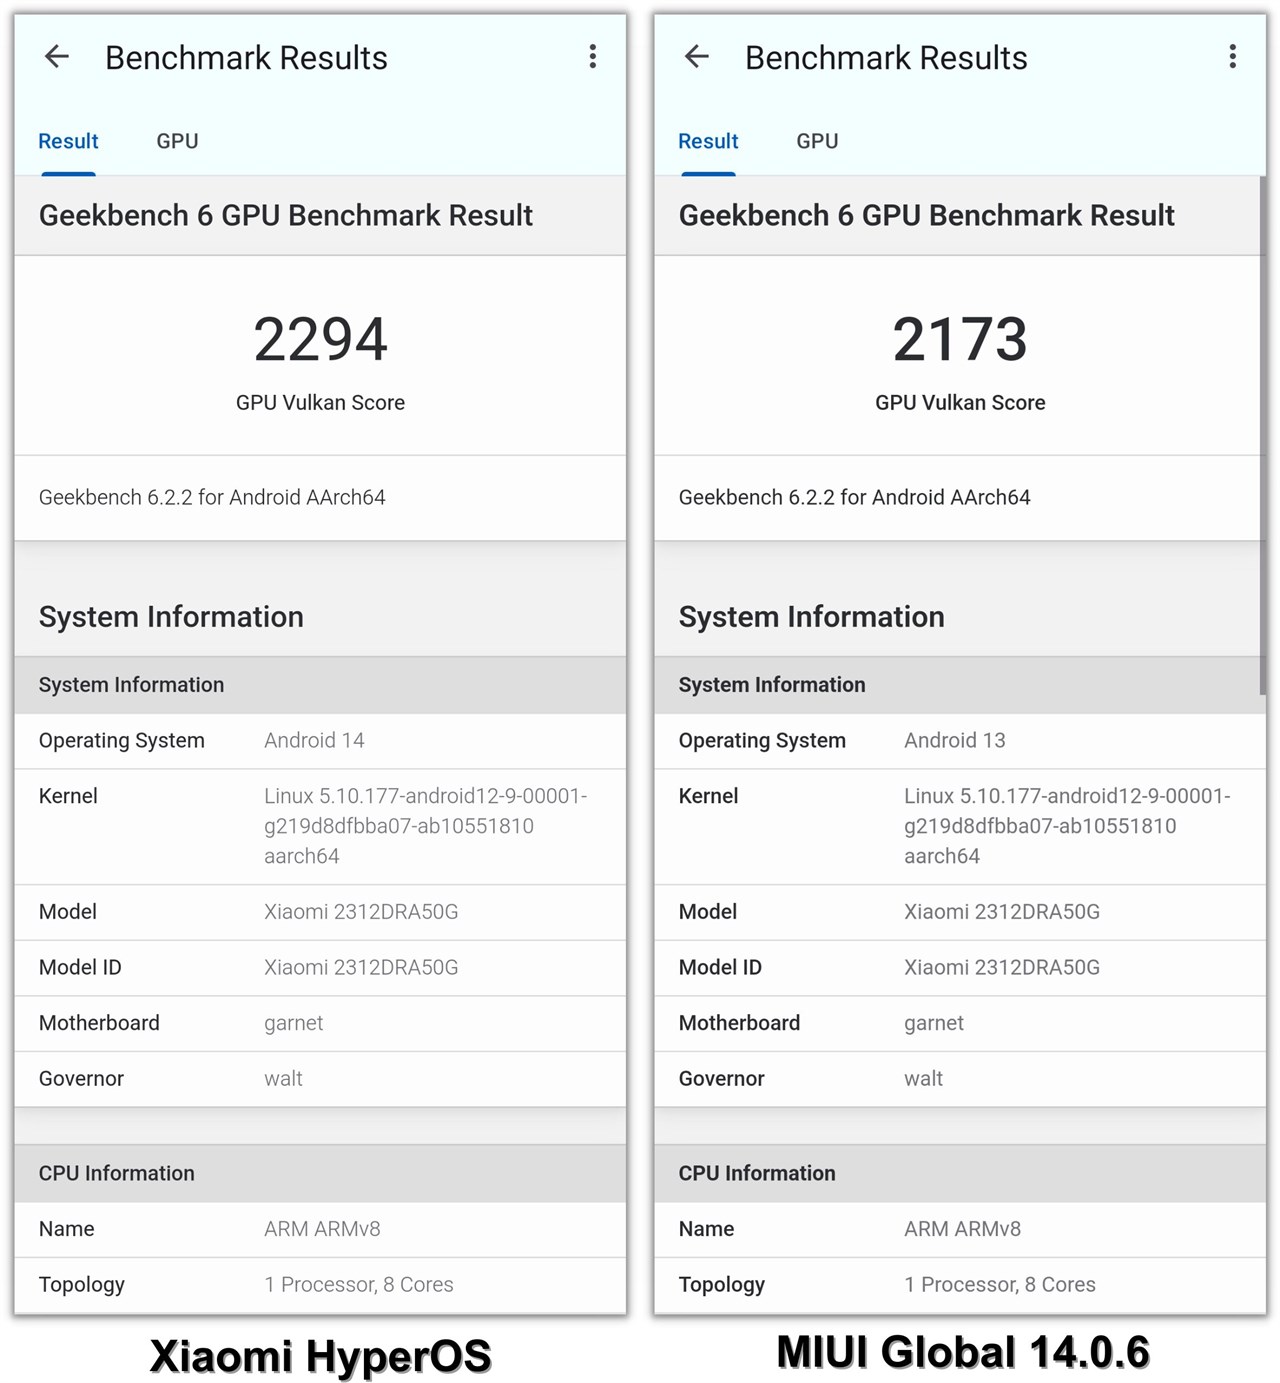Image resolution: width=1280 pixels, height=1383 pixels.
Task: Click the 2294 GPU Vulkan Score value
Action: coord(320,340)
